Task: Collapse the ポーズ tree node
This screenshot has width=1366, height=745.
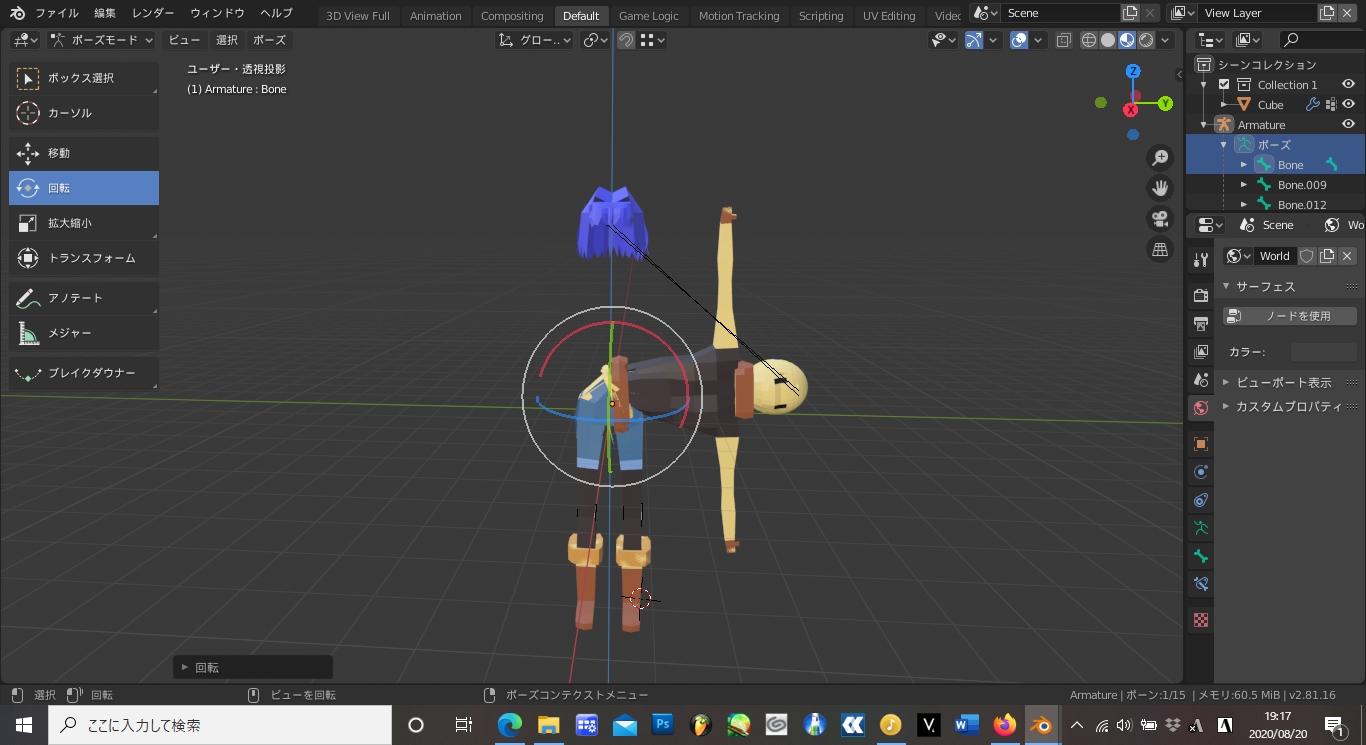Action: pyautogui.click(x=1223, y=145)
